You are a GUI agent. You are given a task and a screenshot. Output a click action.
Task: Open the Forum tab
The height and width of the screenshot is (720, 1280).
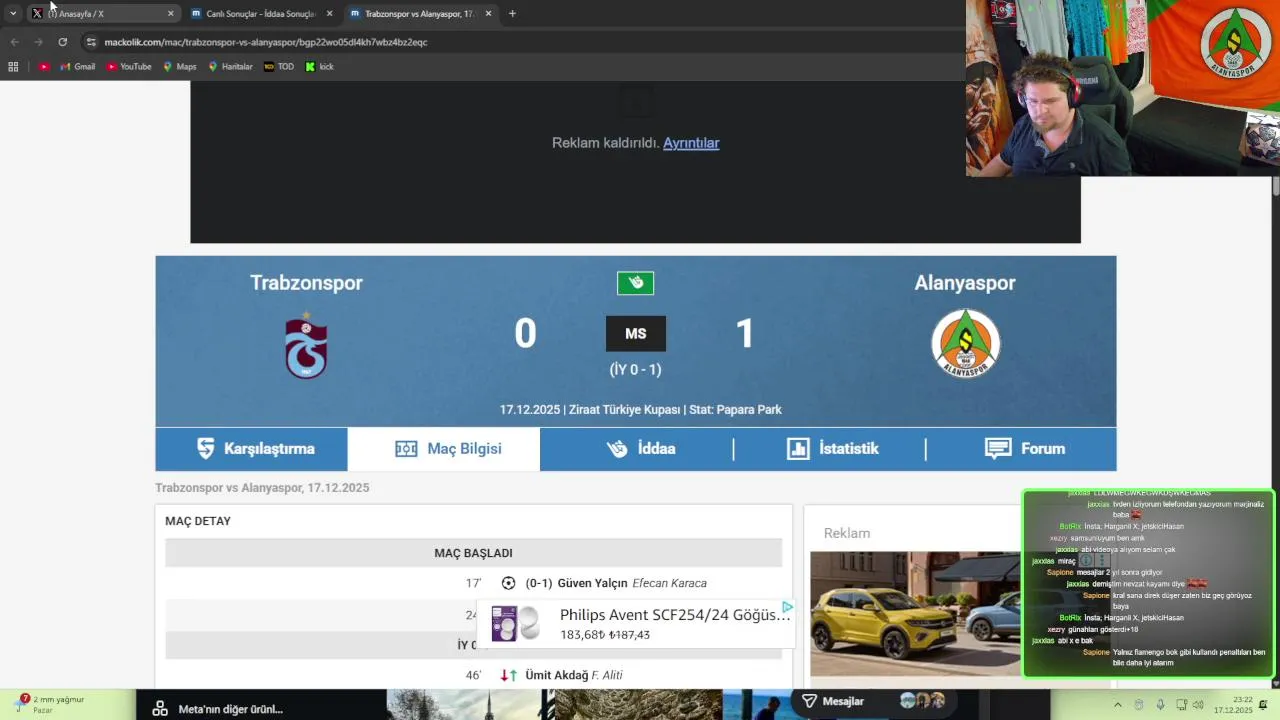click(x=1021, y=449)
